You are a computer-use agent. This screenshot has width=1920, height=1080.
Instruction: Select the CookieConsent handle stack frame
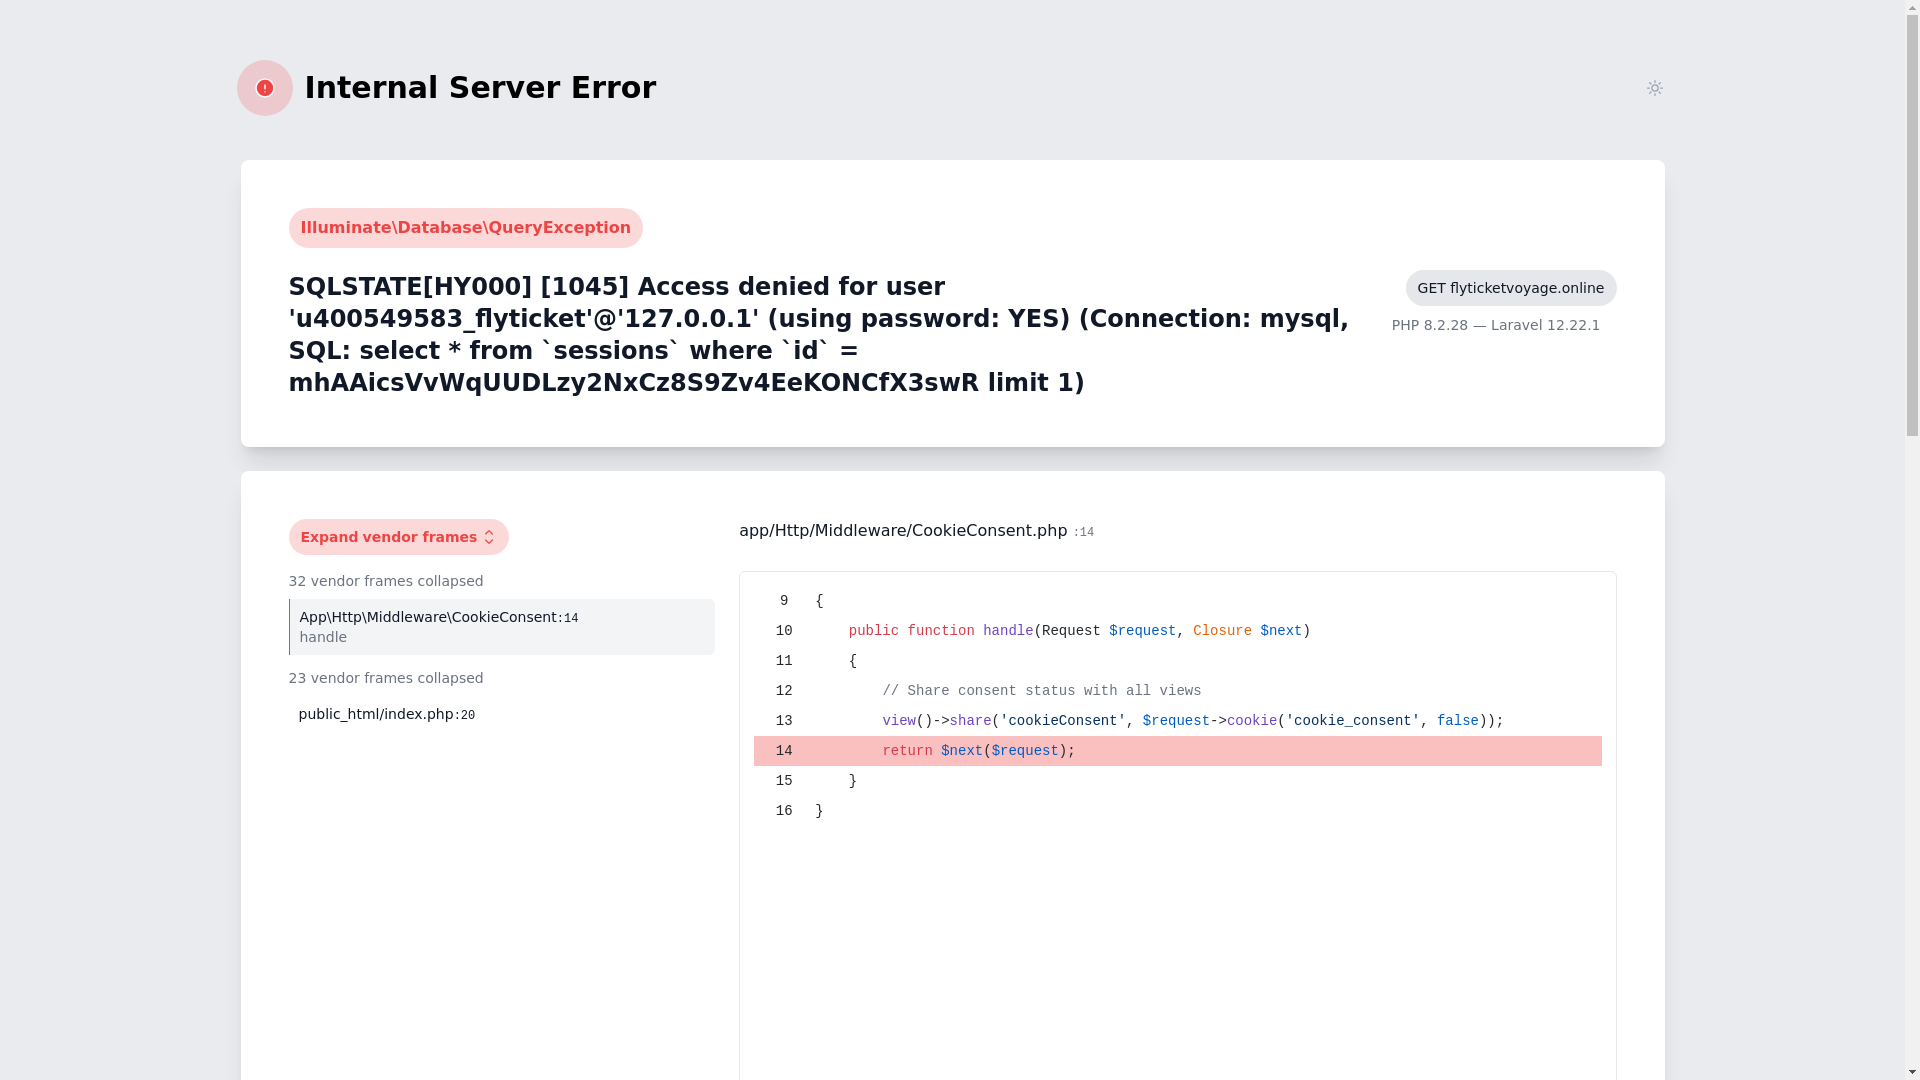click(501, 627)
